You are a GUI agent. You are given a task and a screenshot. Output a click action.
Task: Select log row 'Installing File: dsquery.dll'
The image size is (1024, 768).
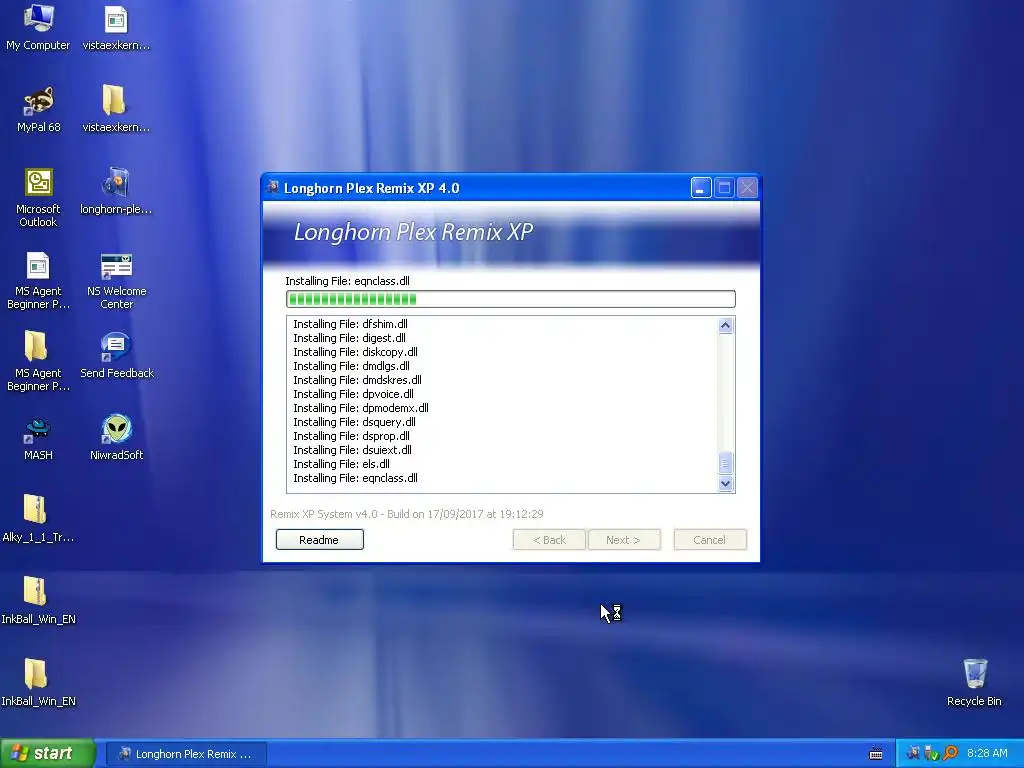pos(355,422)
